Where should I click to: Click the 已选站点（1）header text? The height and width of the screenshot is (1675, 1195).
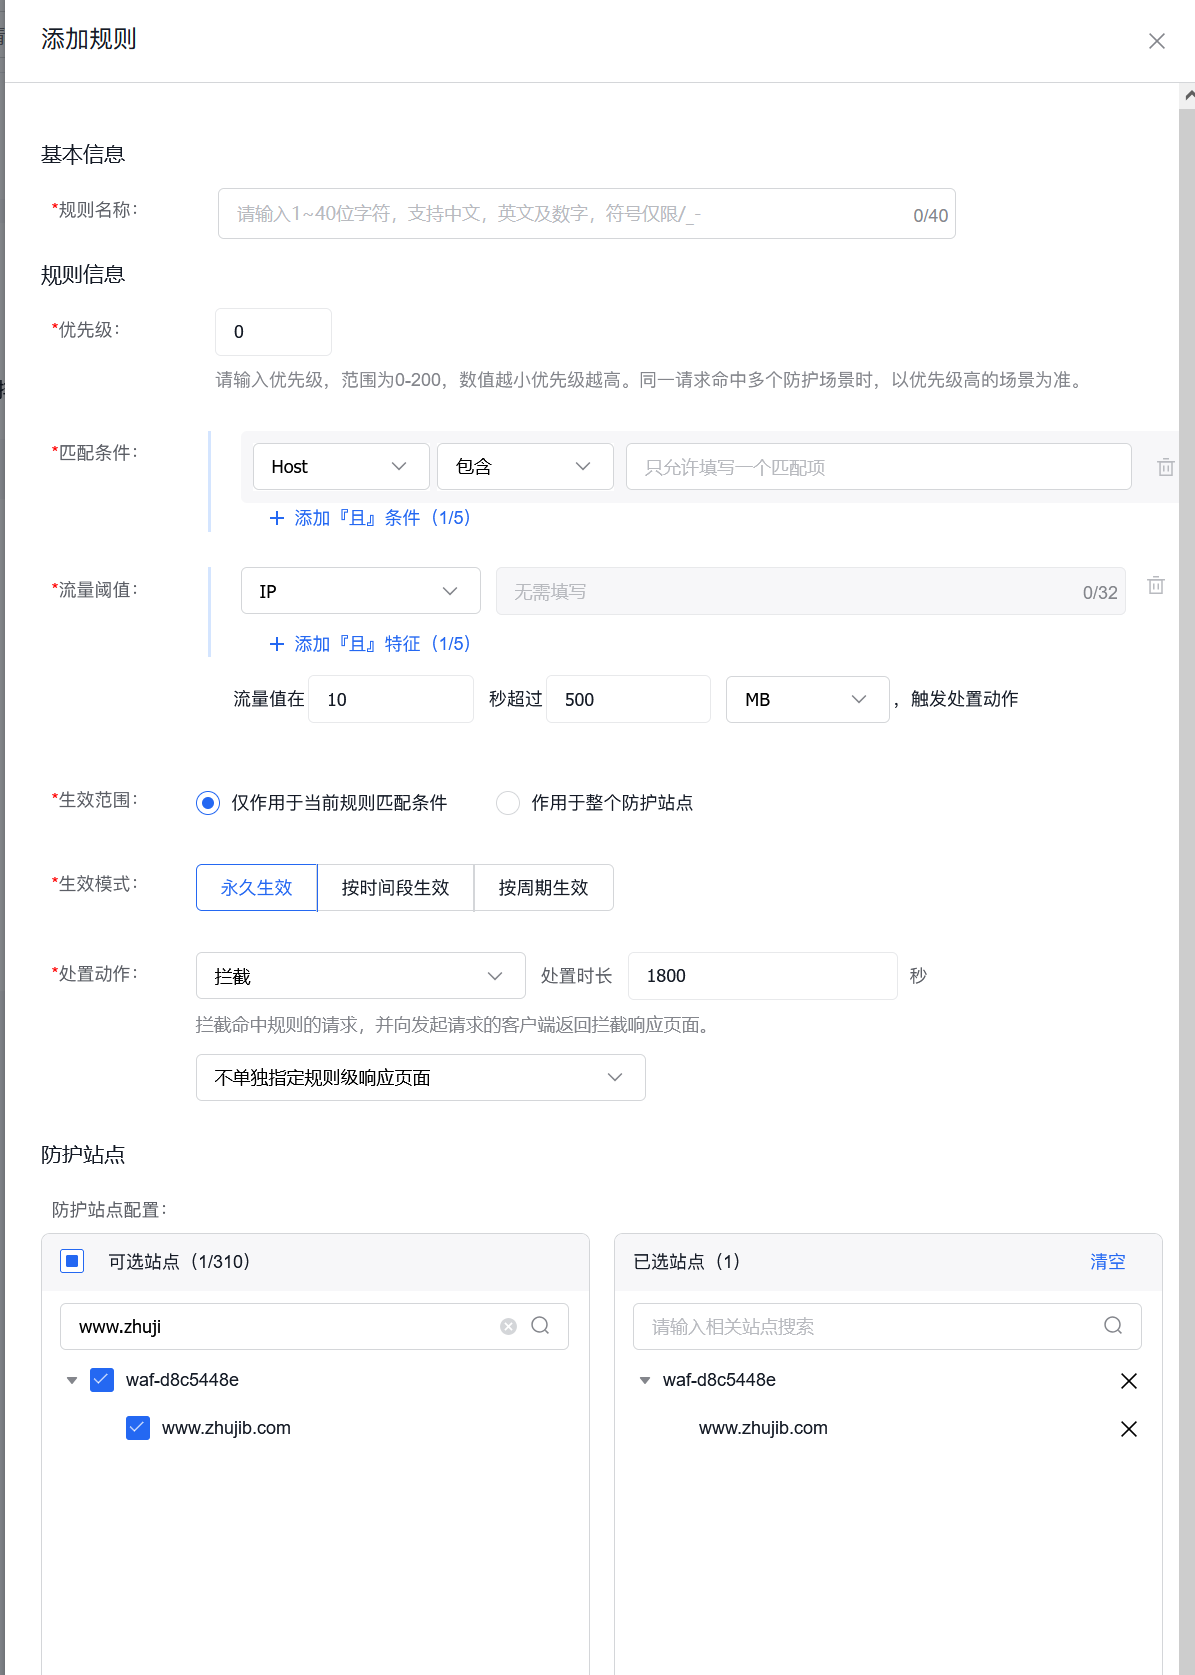(688, 1262)
